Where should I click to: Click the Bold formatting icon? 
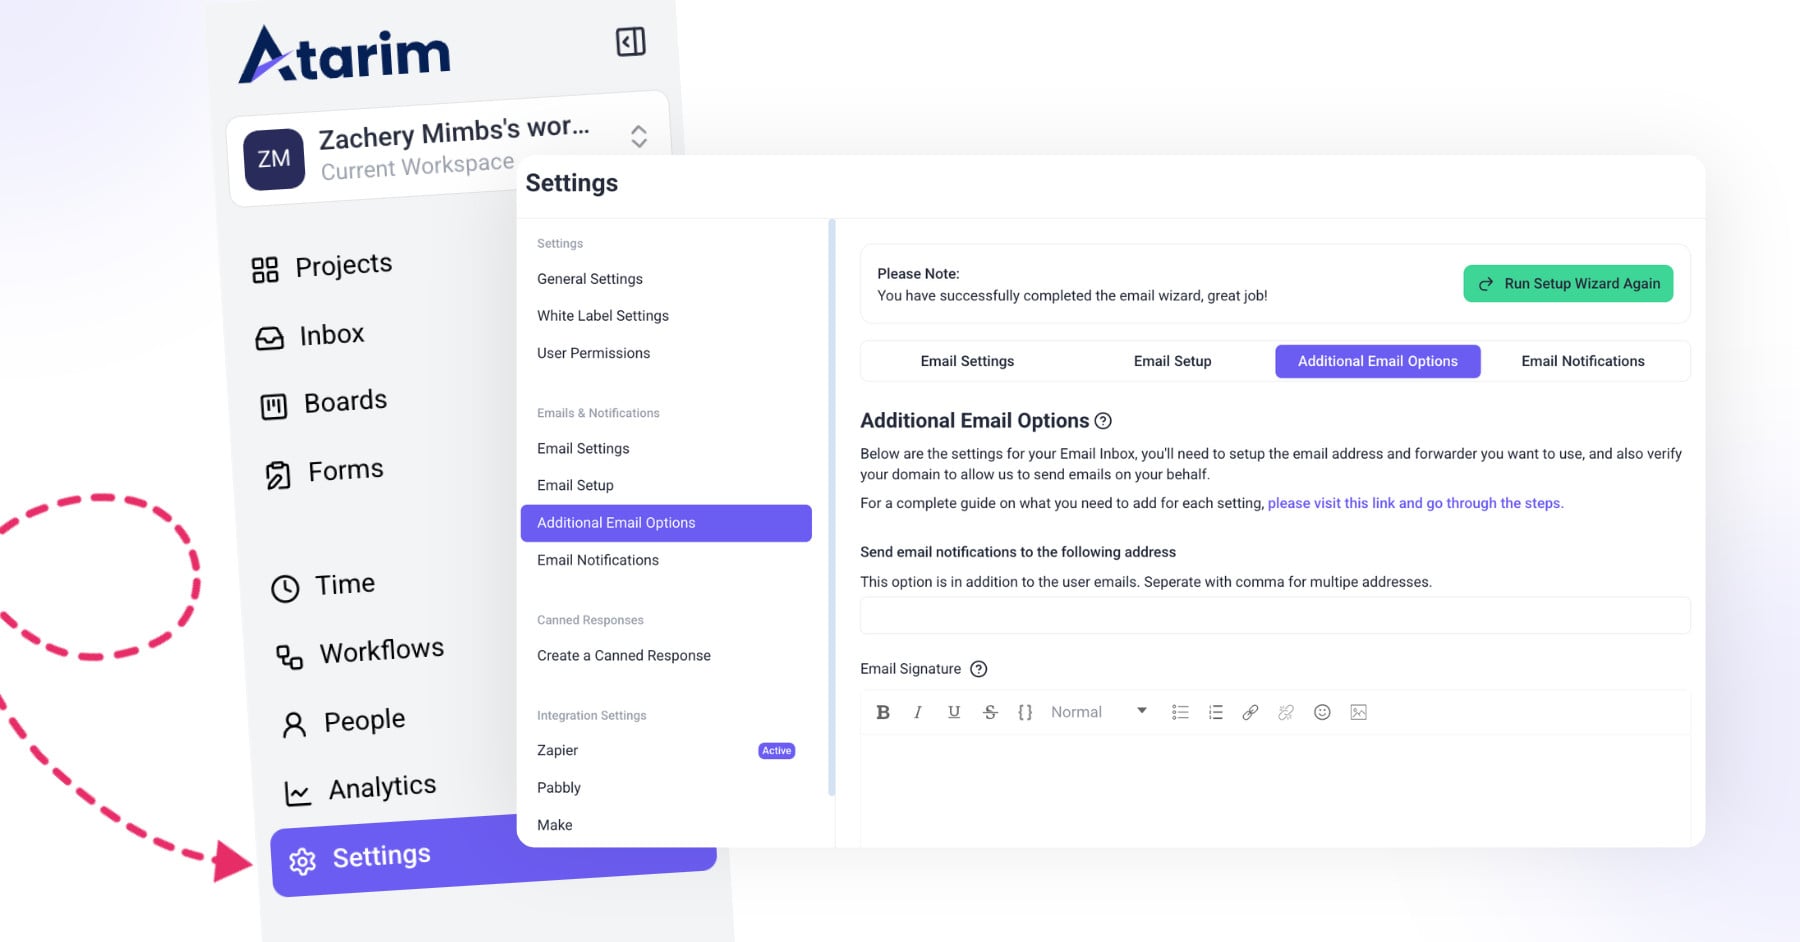click(882, 712)
